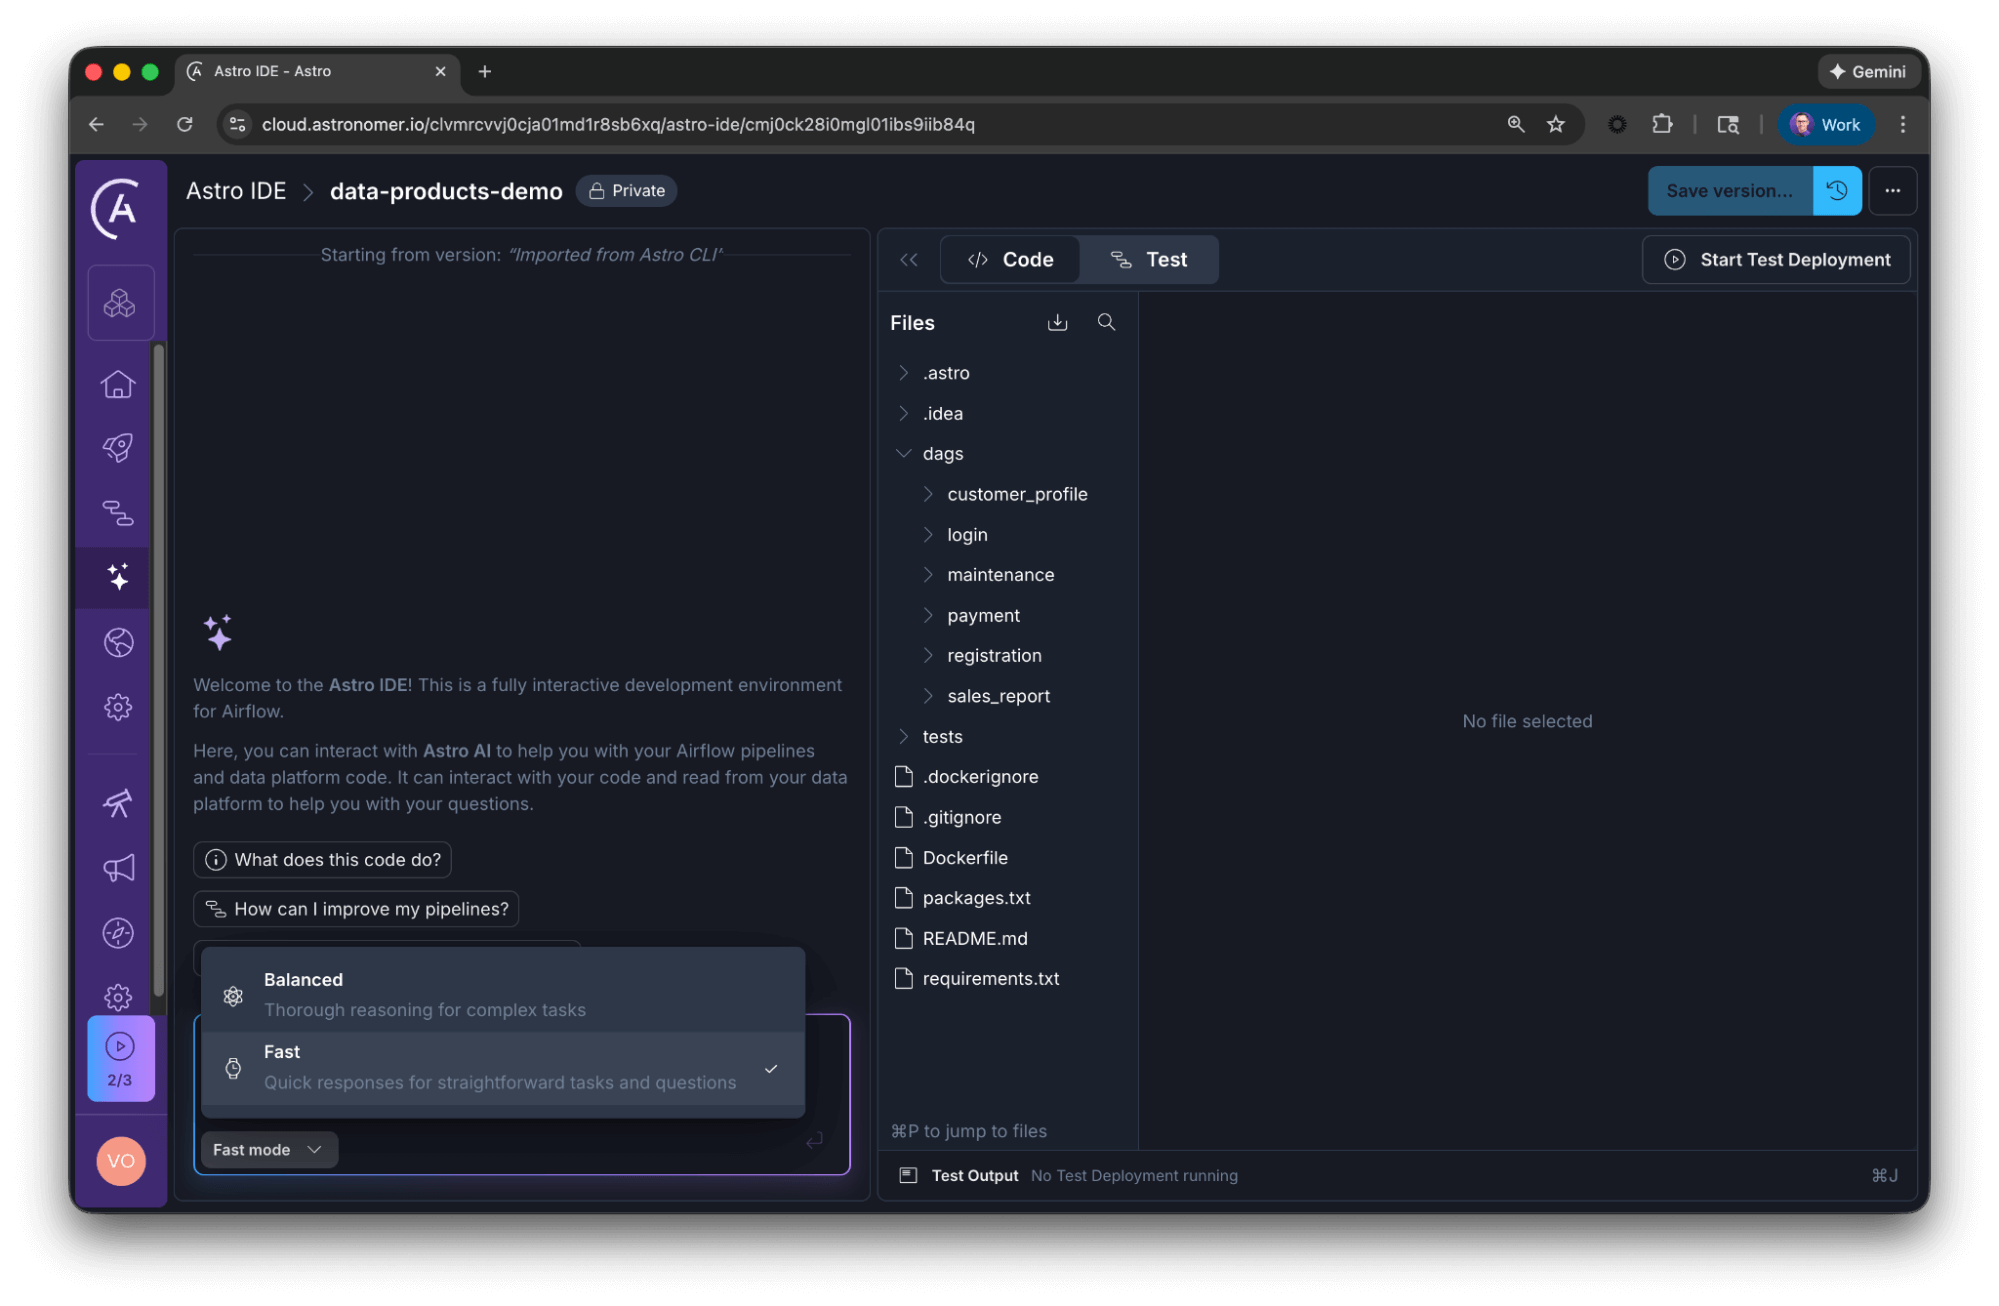Click Start Test Deployment button
The width and height of the screenshot is (1999, 1306).
pos(1776,260)
